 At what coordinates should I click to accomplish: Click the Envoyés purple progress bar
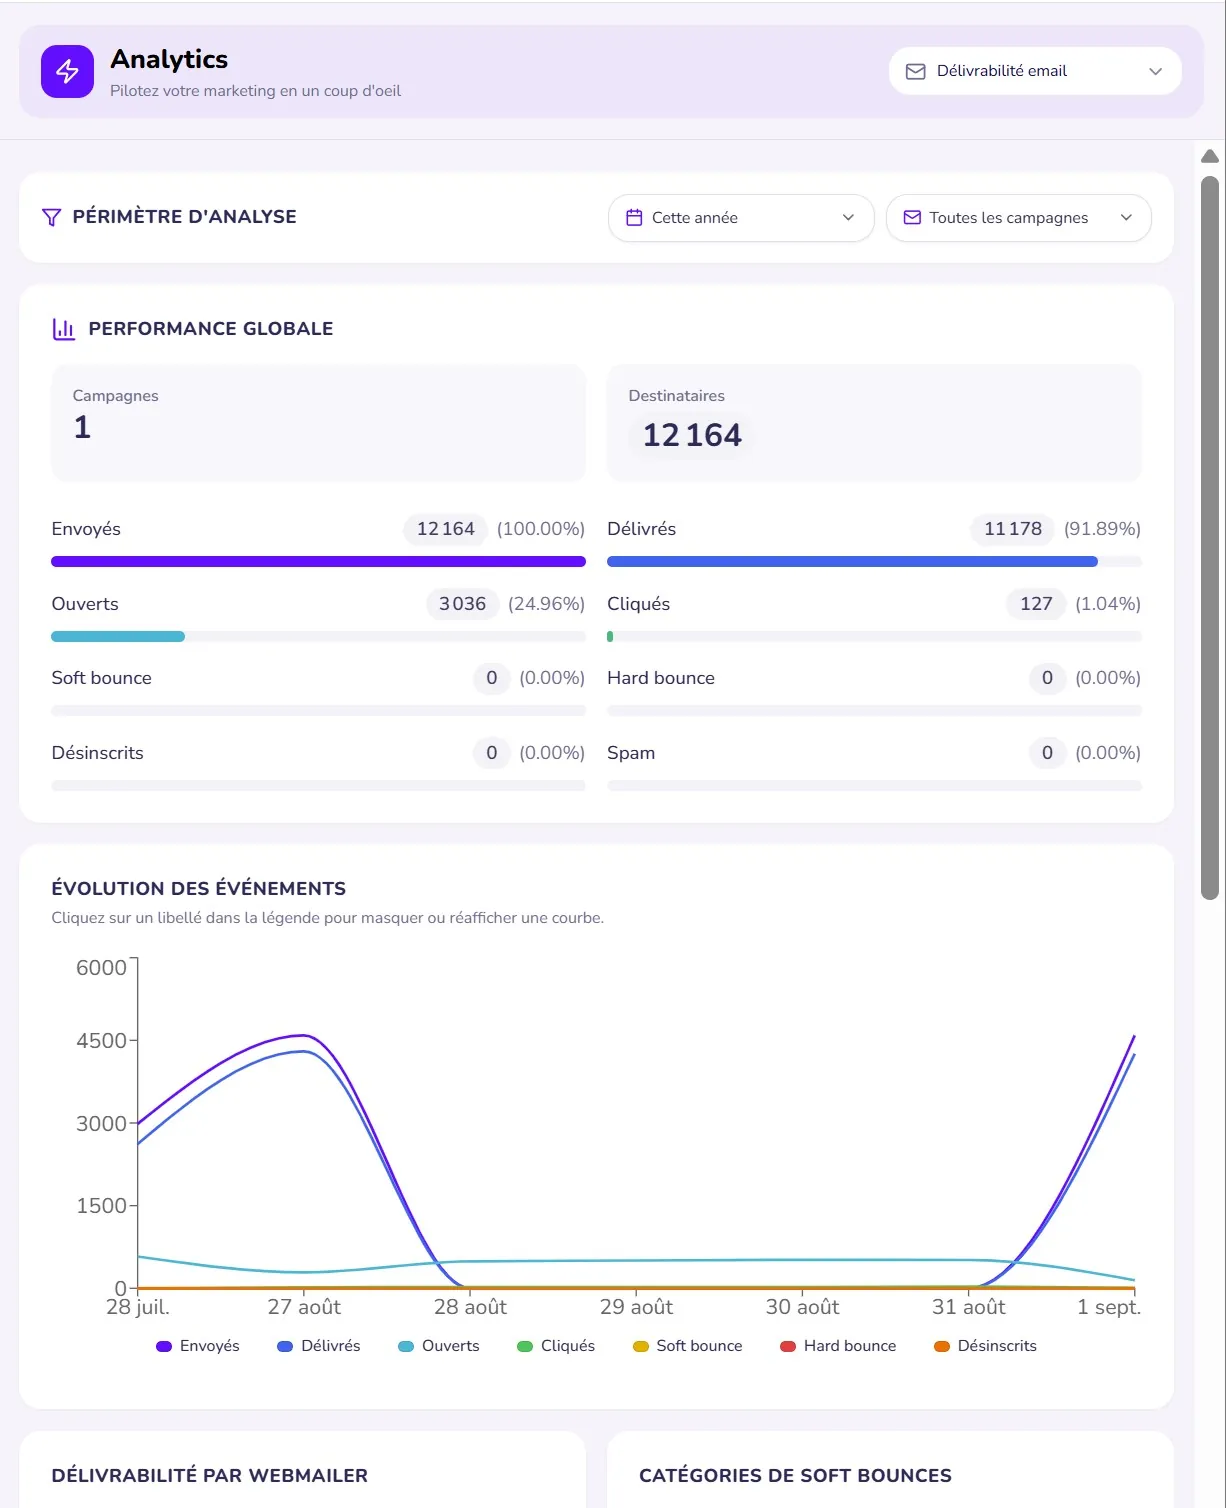[318, 562]
